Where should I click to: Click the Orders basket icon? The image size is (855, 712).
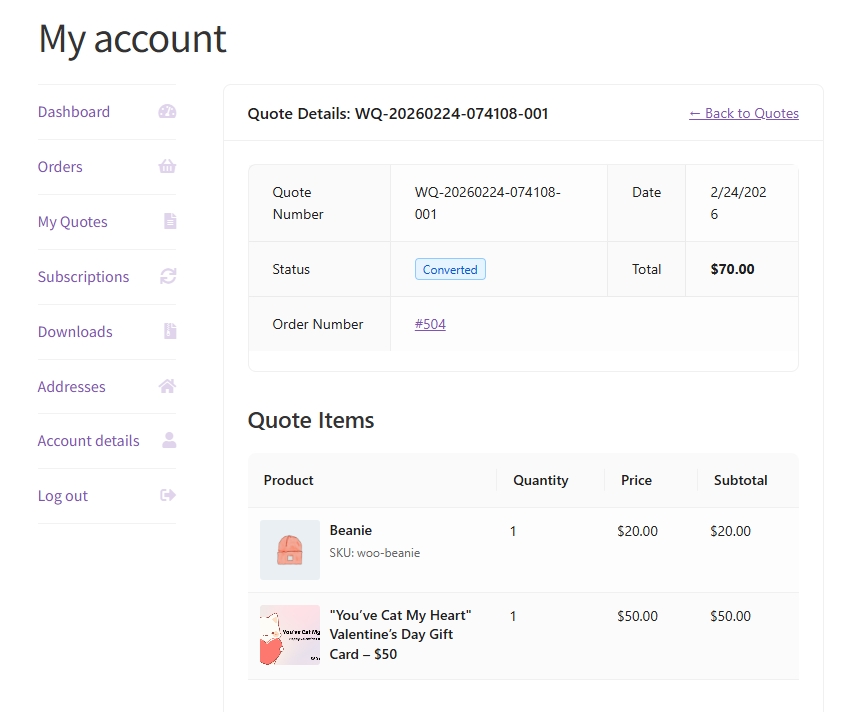pyautogui.click(x=167, y=167)
